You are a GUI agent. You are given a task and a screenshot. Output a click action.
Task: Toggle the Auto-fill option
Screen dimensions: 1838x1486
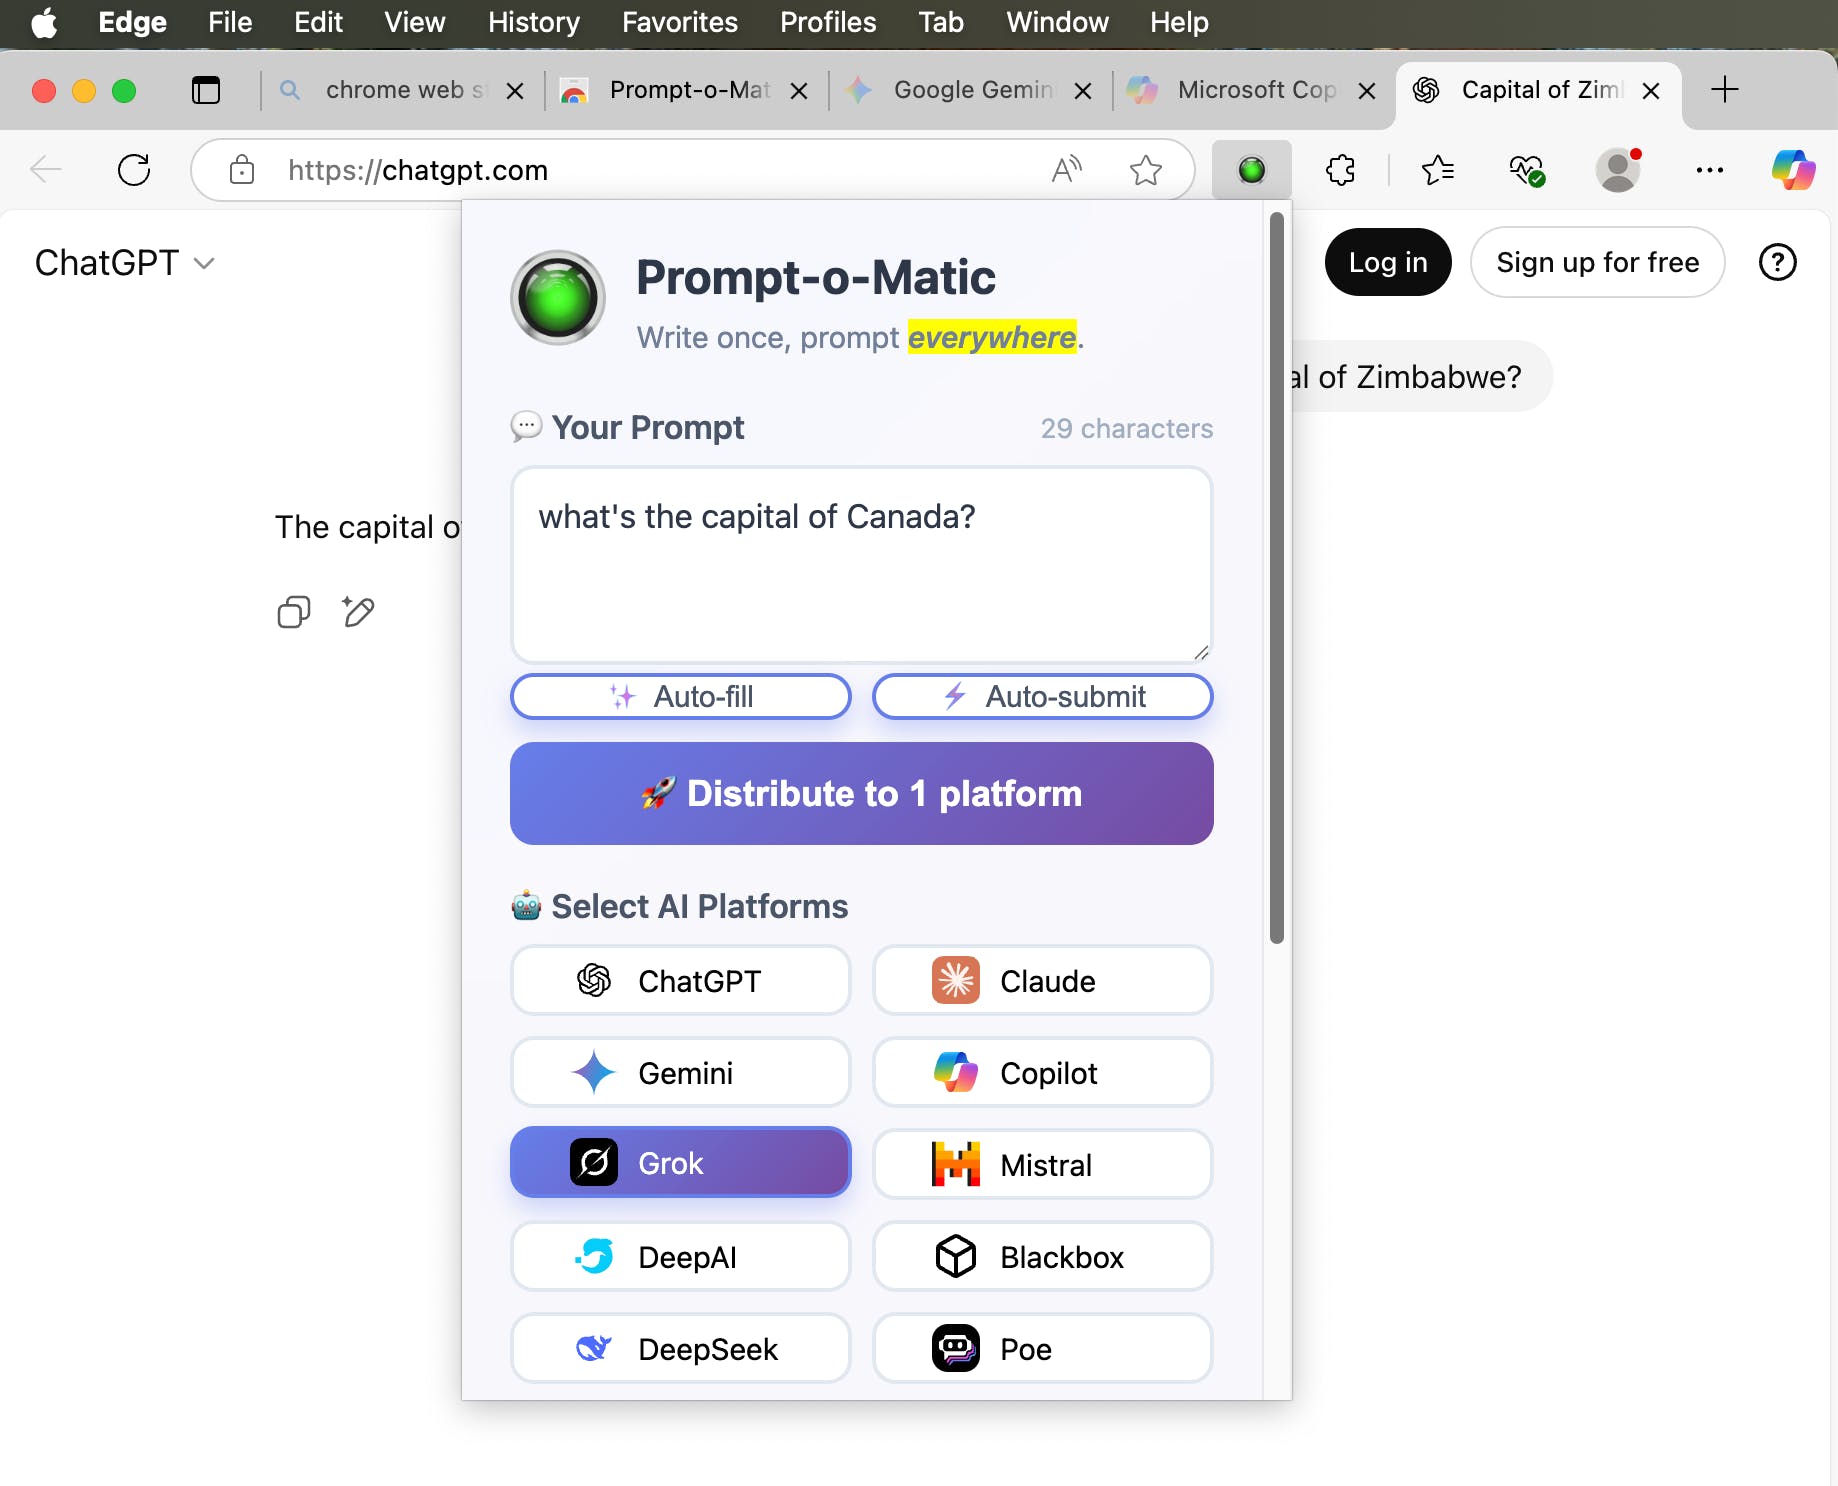(x=681, y=696)
